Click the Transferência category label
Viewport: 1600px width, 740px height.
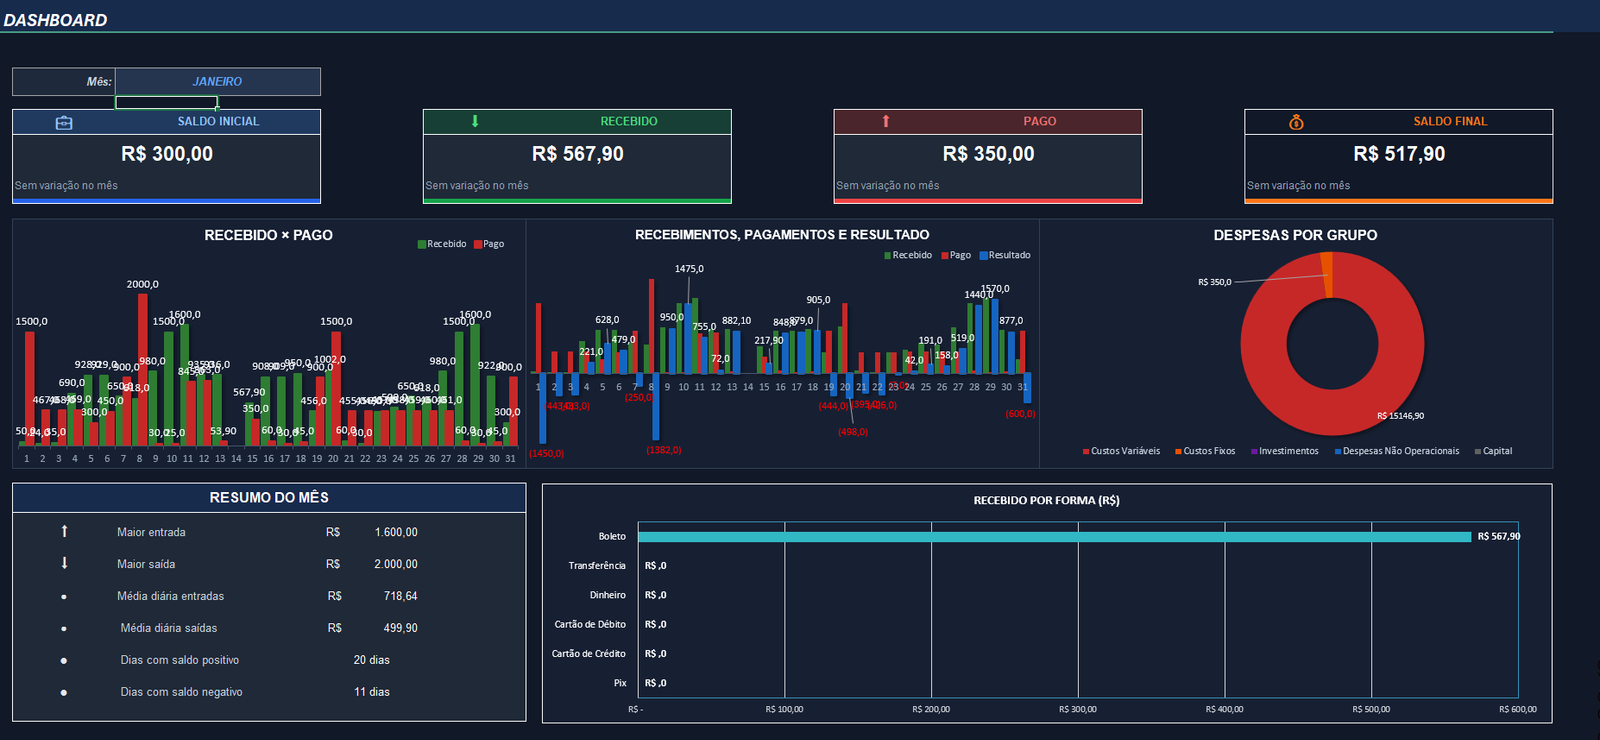[597, 566]
